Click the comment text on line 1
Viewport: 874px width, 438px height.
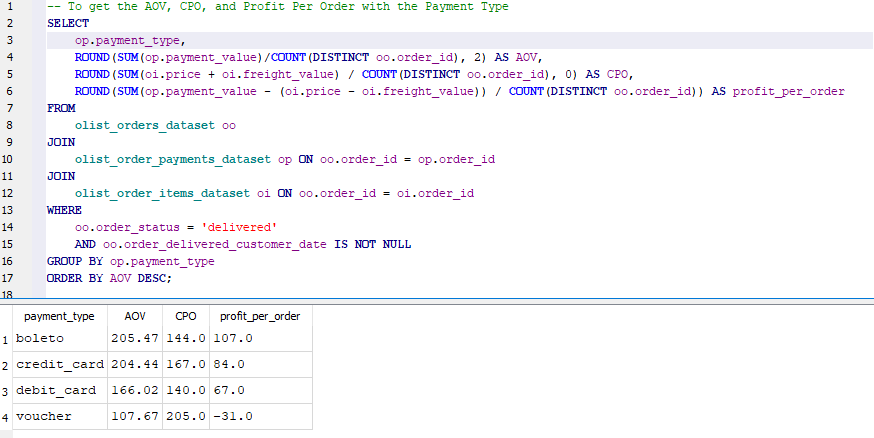[278, 7]
